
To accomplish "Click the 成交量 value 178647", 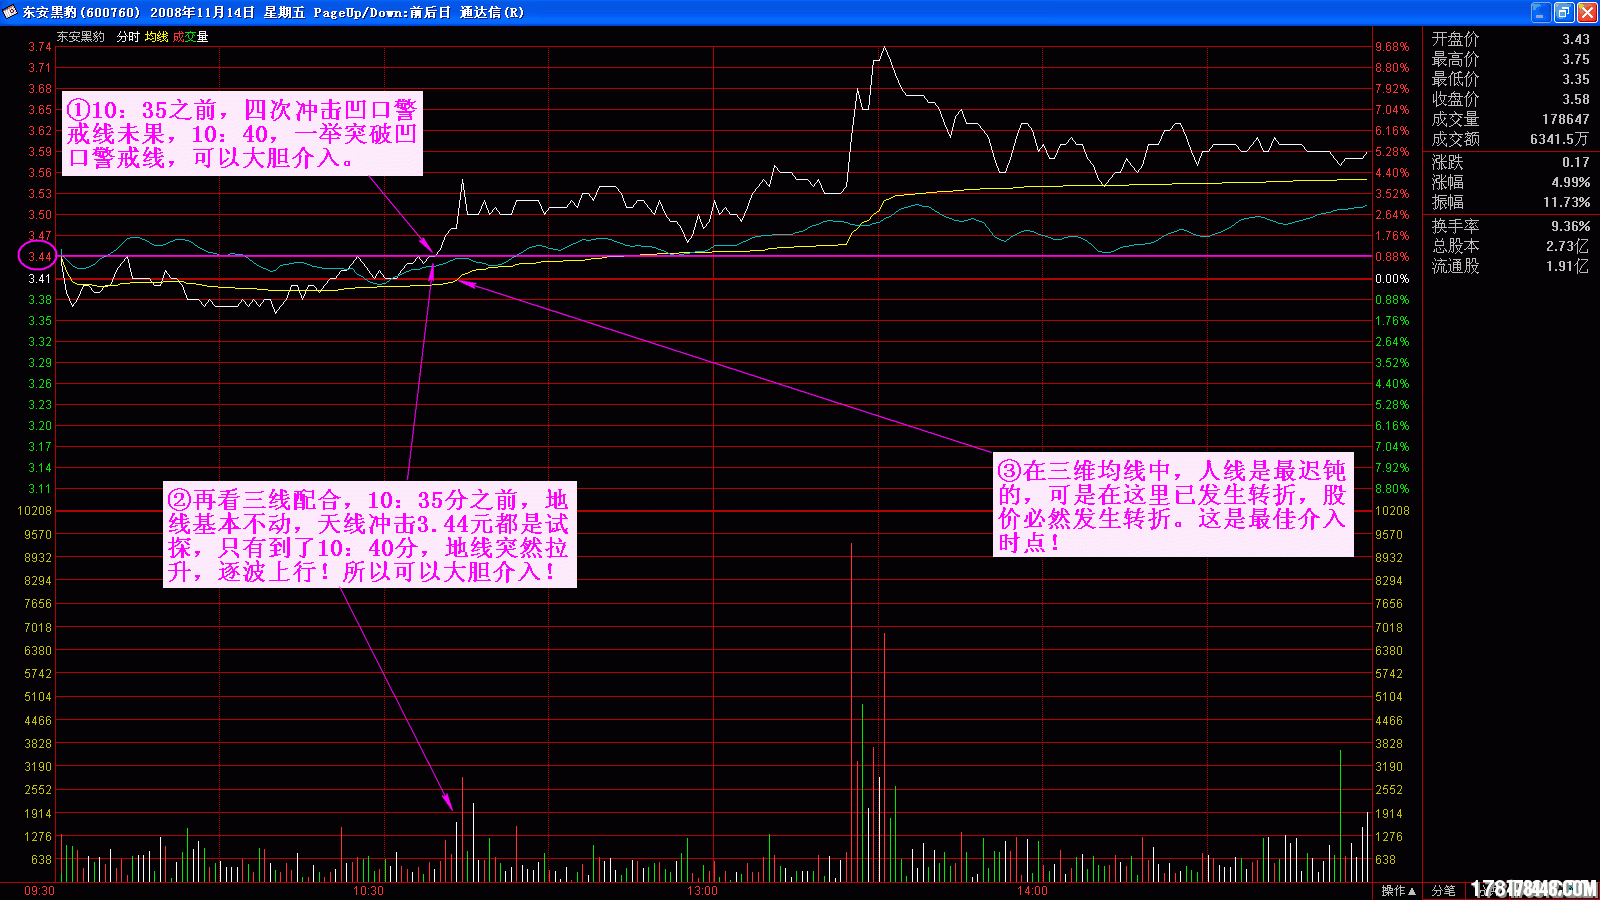I will tap(1565, 119).
